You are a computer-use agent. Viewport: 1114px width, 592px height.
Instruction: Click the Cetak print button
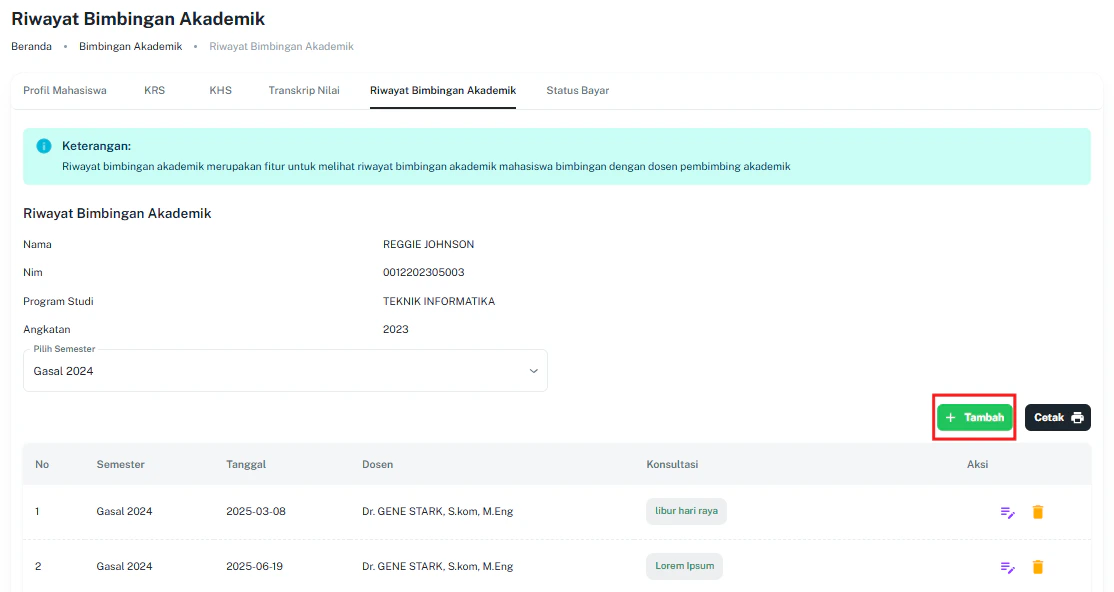1058,418
